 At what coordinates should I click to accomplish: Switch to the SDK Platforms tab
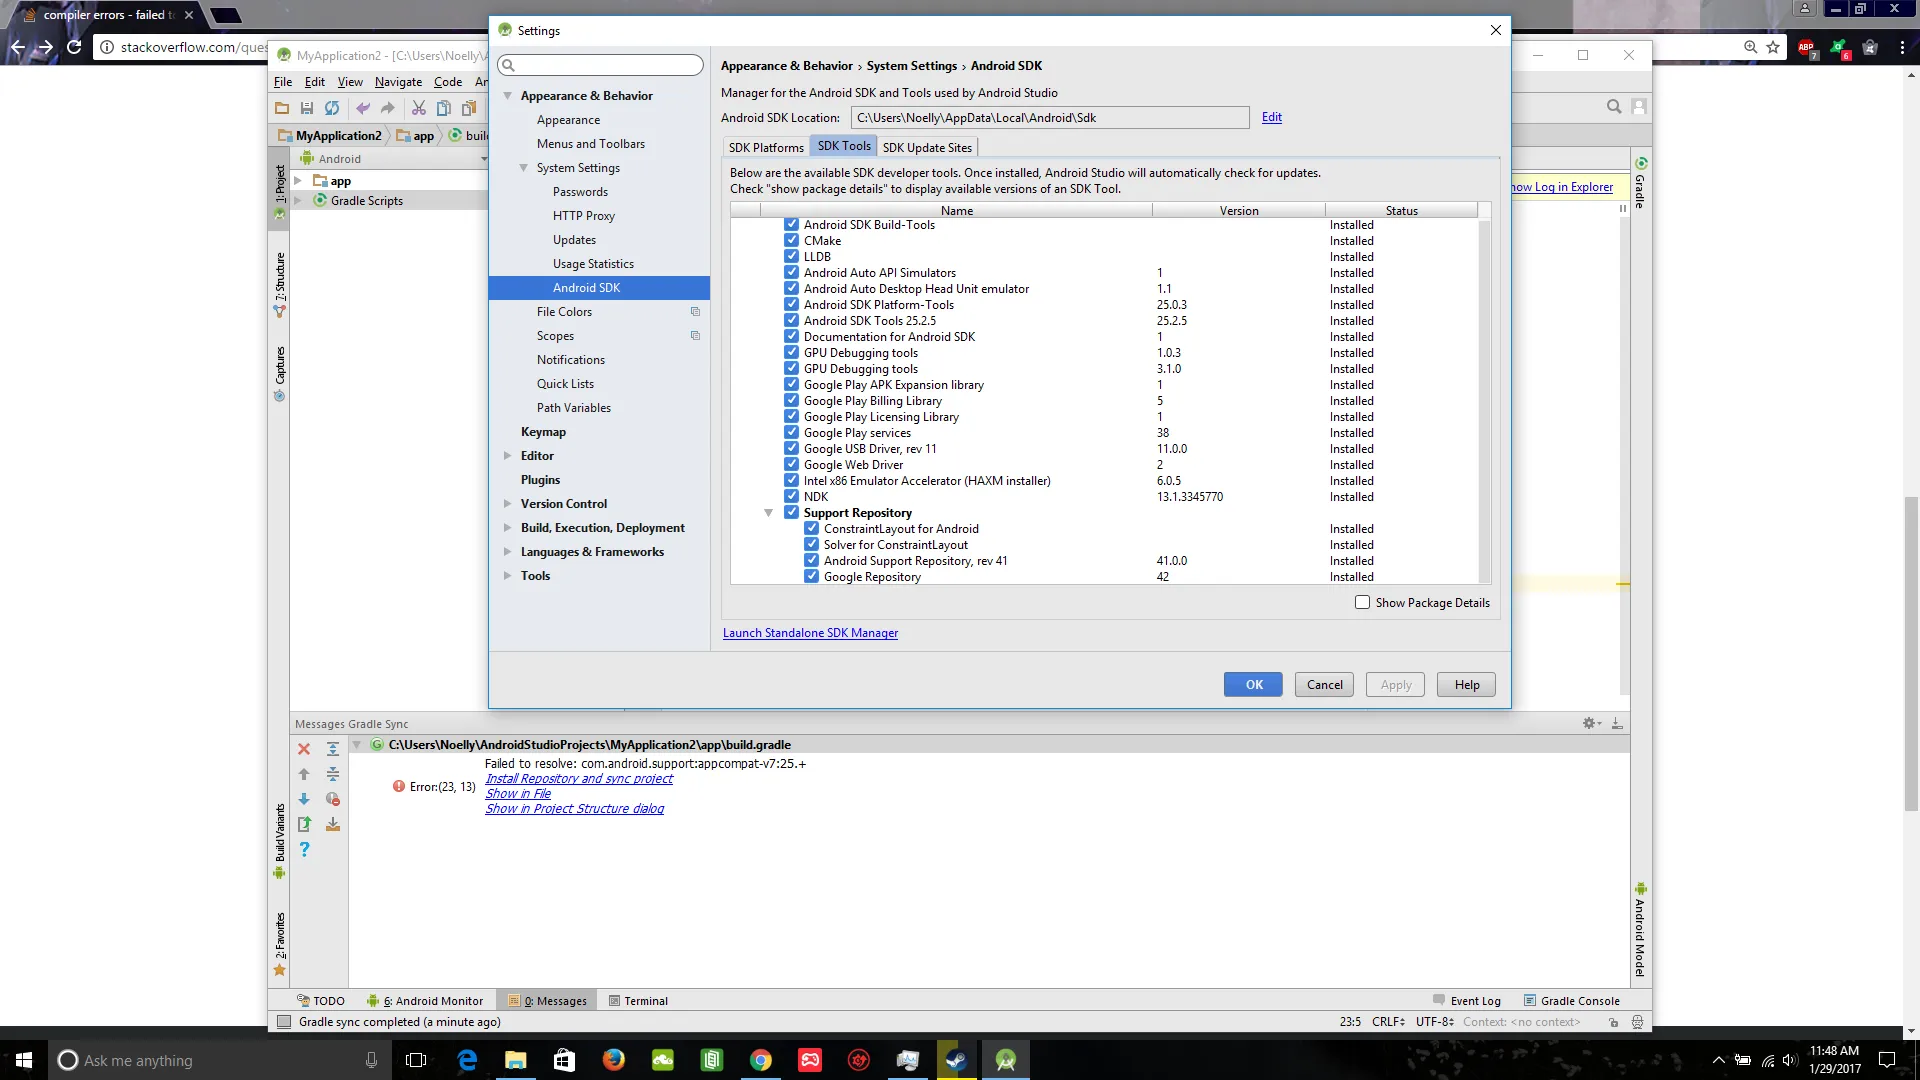pos(766,147)
